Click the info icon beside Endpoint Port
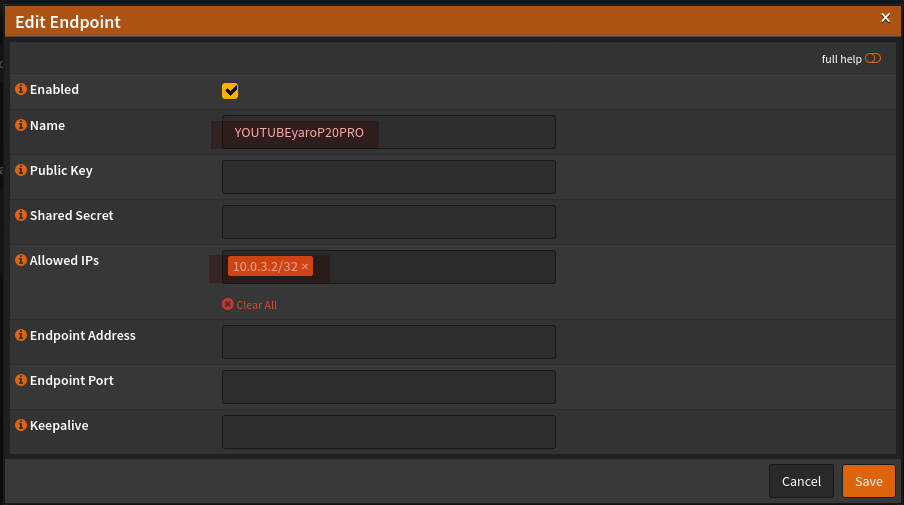904x505 pixels. 21,381
